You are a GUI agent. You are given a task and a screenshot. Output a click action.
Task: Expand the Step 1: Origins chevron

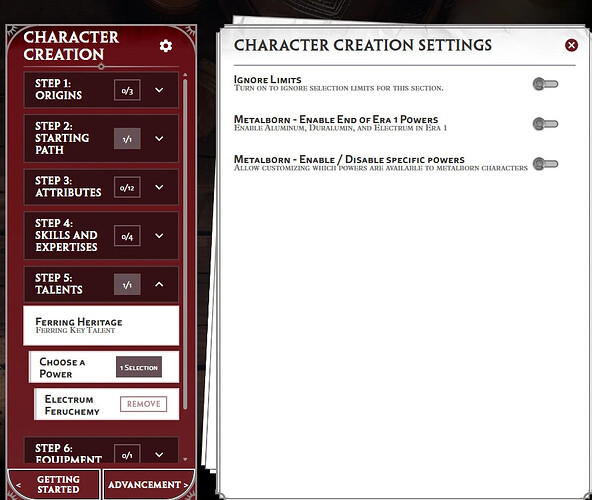(x=159, y=90)
